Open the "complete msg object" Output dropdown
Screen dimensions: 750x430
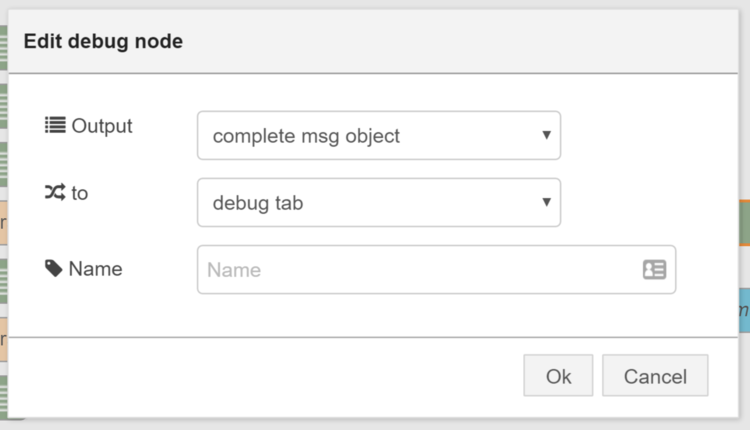[x=379, y=135]
